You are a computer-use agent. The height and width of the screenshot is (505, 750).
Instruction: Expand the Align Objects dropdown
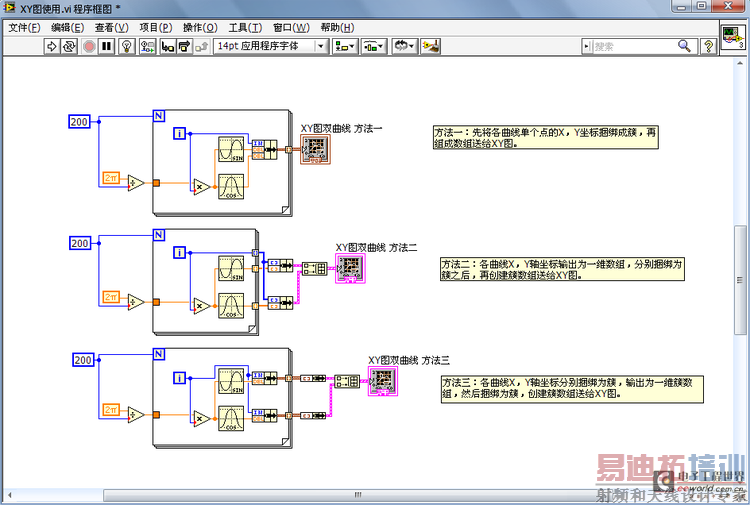[x=344, y=46]
